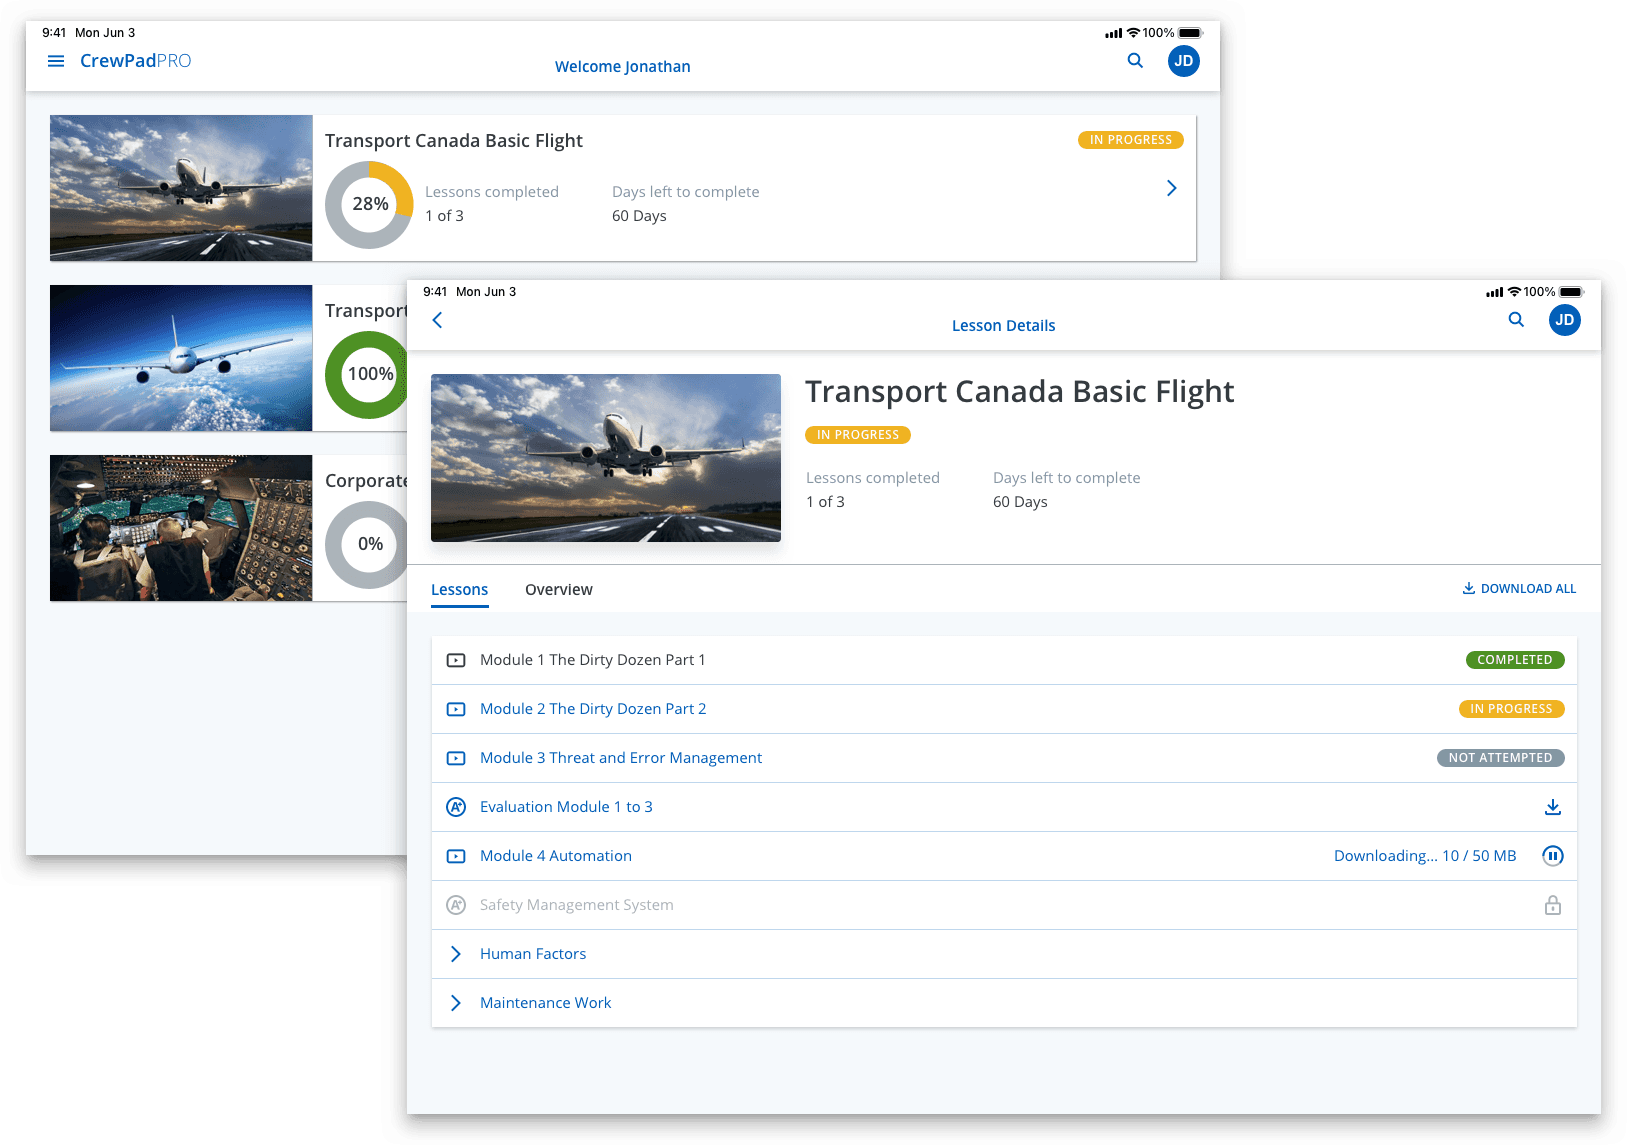Screen dimensions: 1627x1145
Task: Click search icon in Lesson Details header
Action: [1516, 319]
